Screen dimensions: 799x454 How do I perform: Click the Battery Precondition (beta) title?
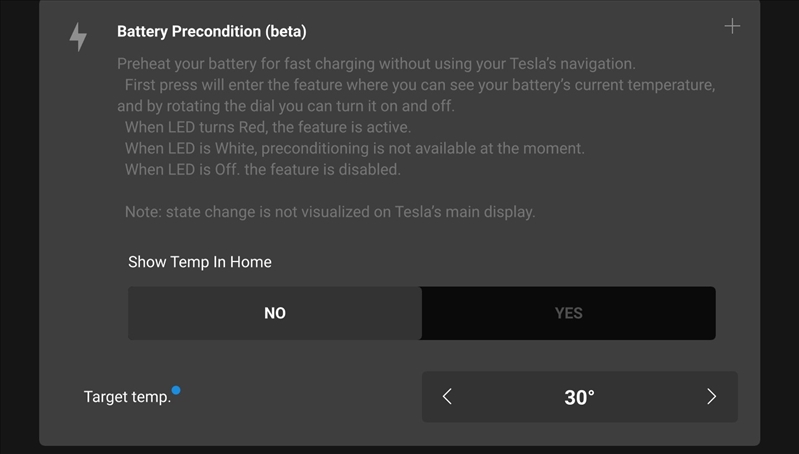pyautogui.click(x=211, y=32)
